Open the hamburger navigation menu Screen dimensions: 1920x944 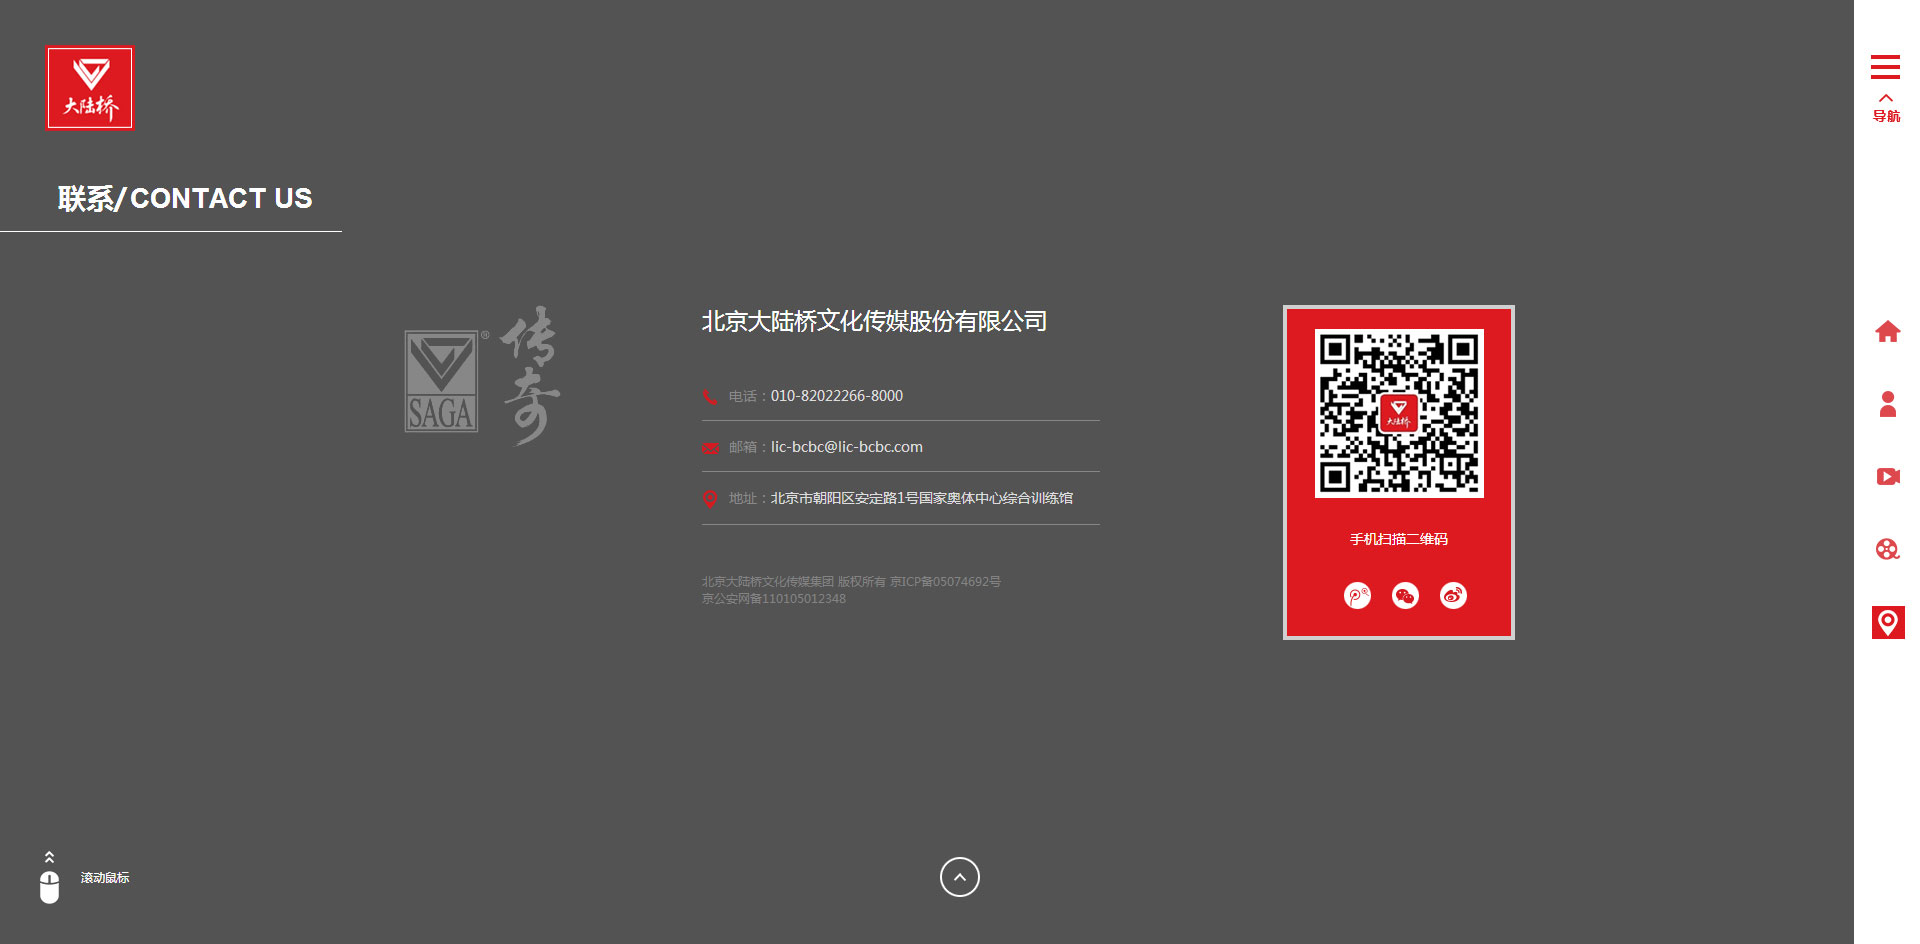1885,67
